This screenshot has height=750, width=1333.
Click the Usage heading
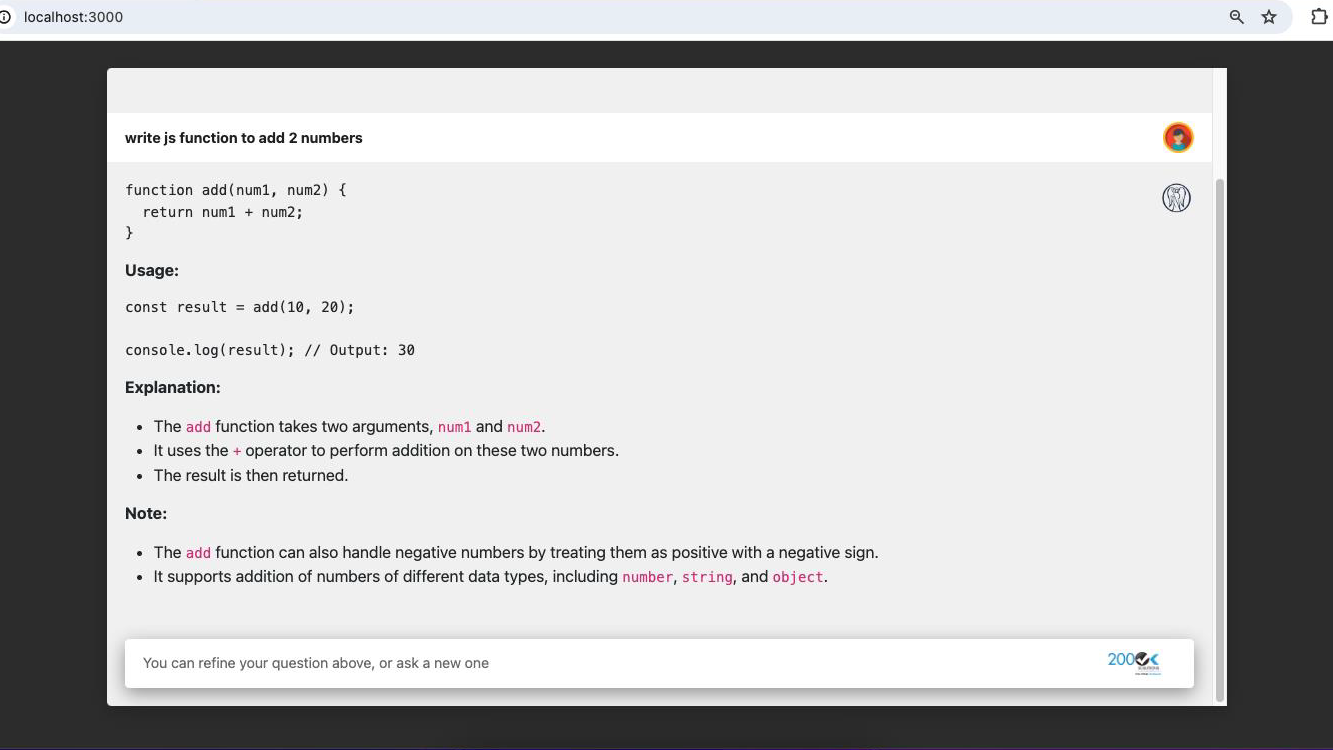point(152,270)
